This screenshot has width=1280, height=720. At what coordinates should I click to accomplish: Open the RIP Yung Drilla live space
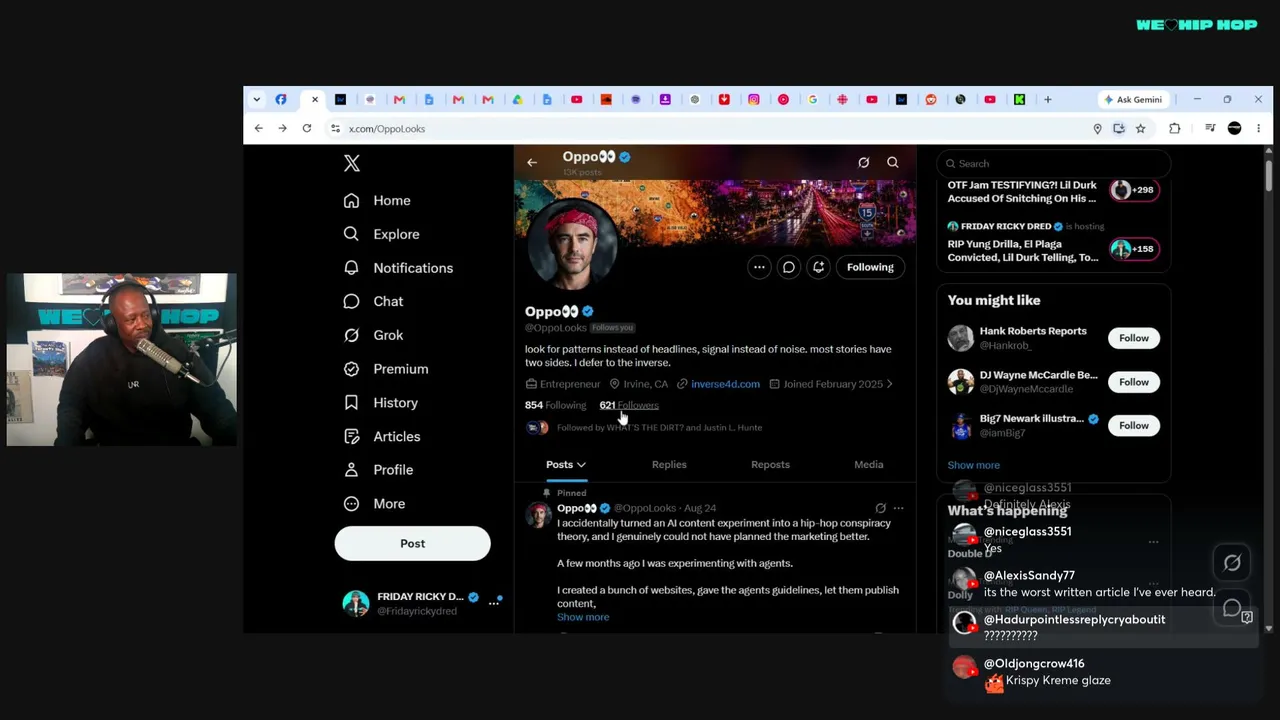(1054, 241)
